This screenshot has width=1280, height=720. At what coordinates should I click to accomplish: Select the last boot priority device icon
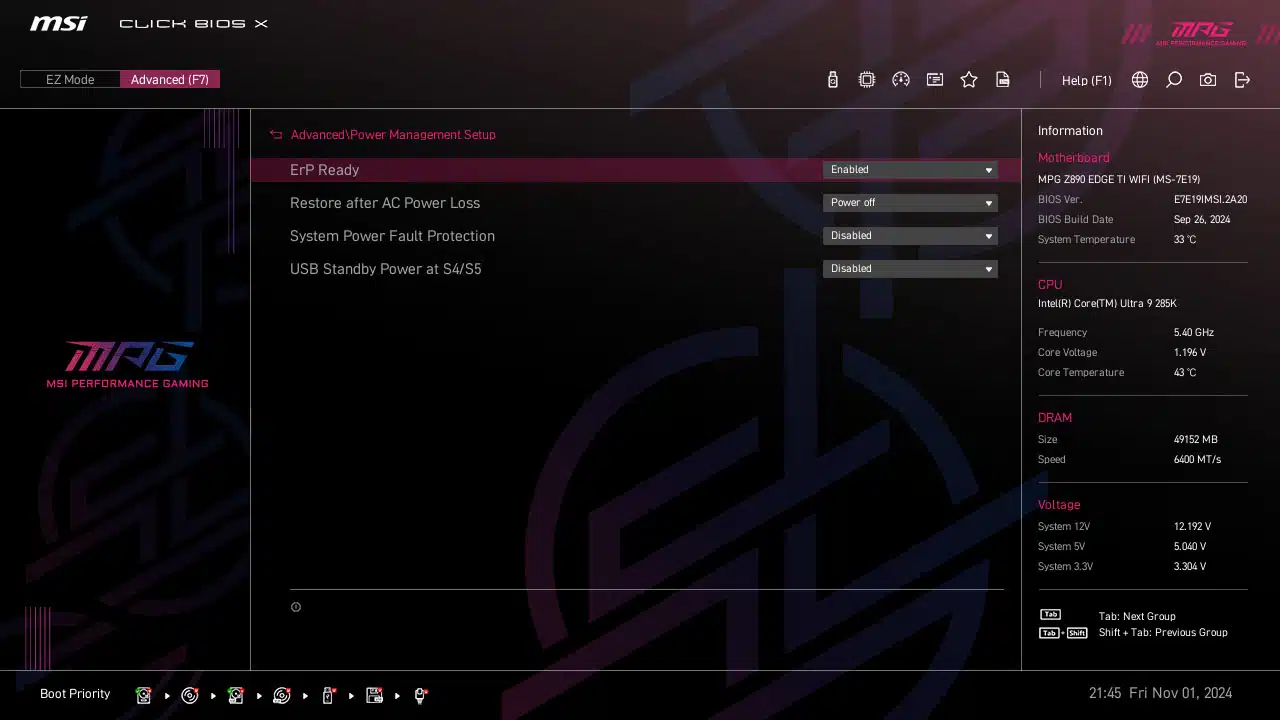click(421, 695)
